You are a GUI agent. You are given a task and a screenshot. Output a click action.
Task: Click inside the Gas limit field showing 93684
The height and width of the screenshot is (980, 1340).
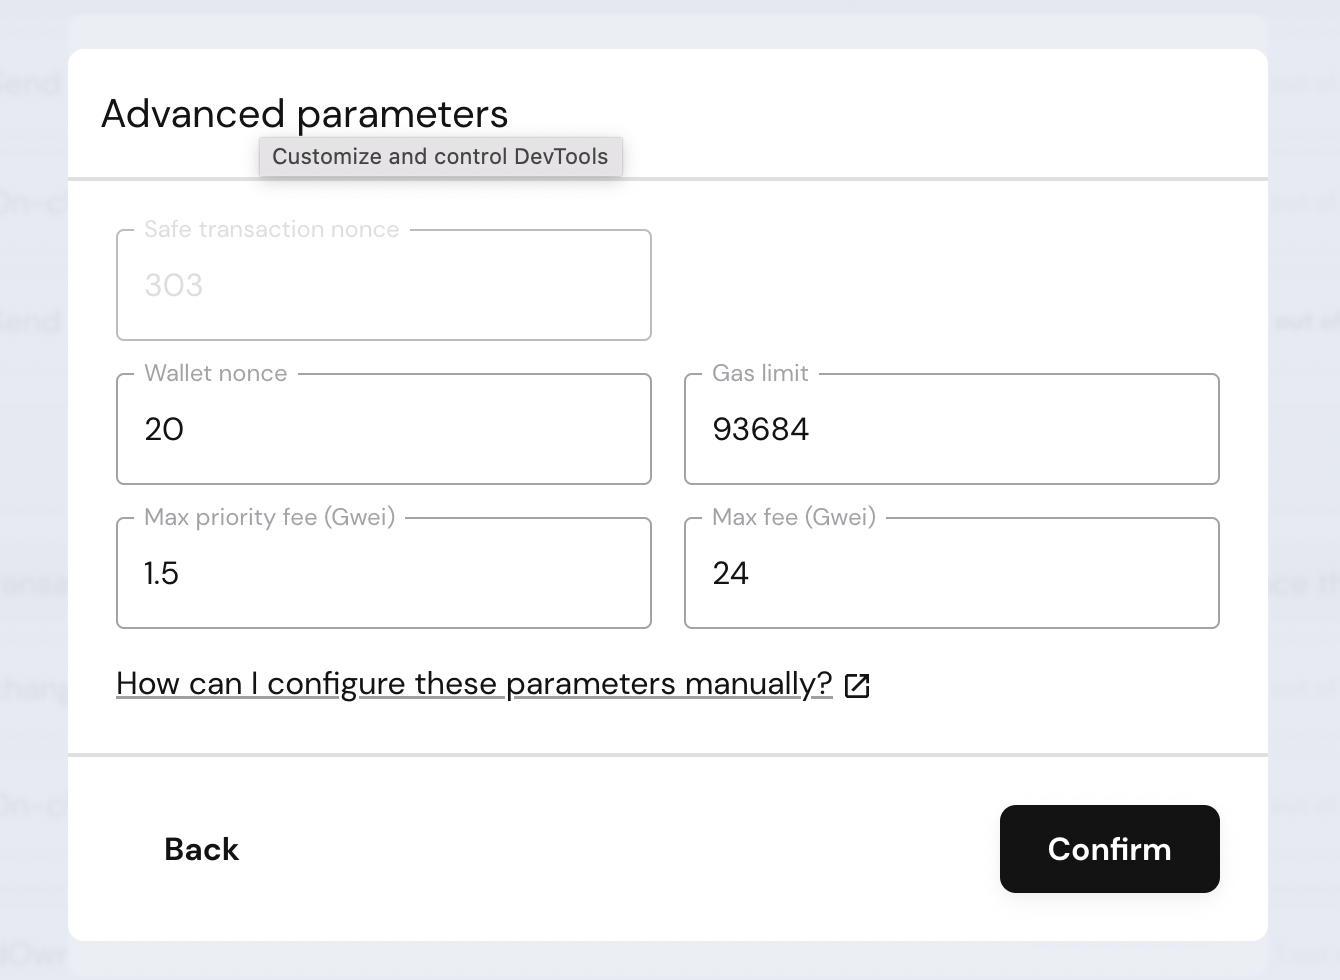[951, 429]
